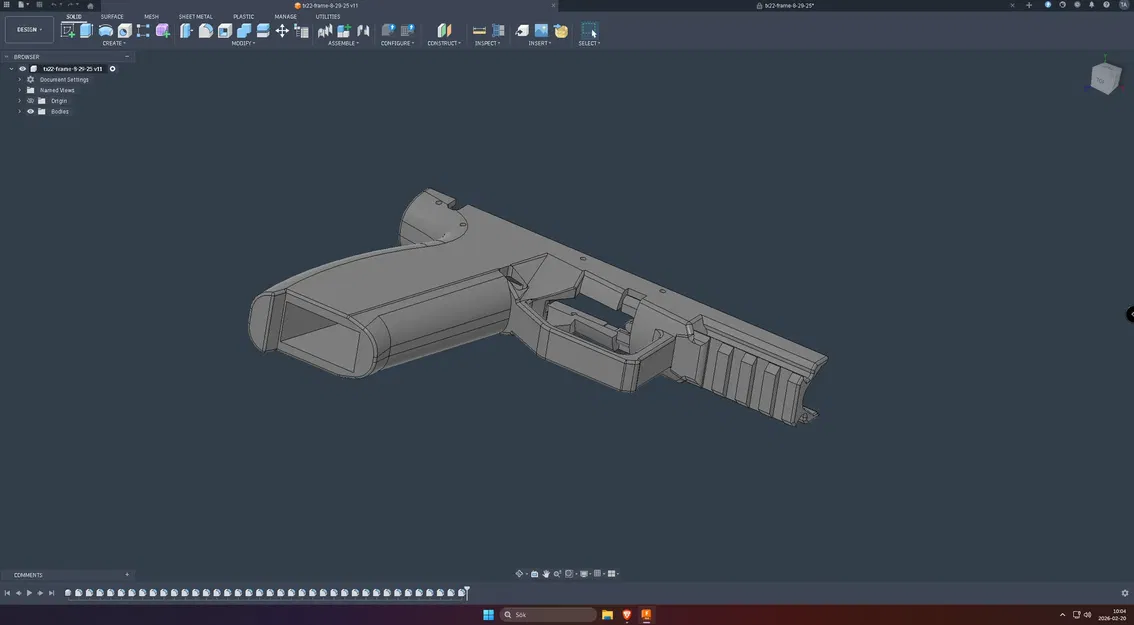The image size is (1134, 625).
Task: Open Windows Start menu
Action: pos(488,615)
